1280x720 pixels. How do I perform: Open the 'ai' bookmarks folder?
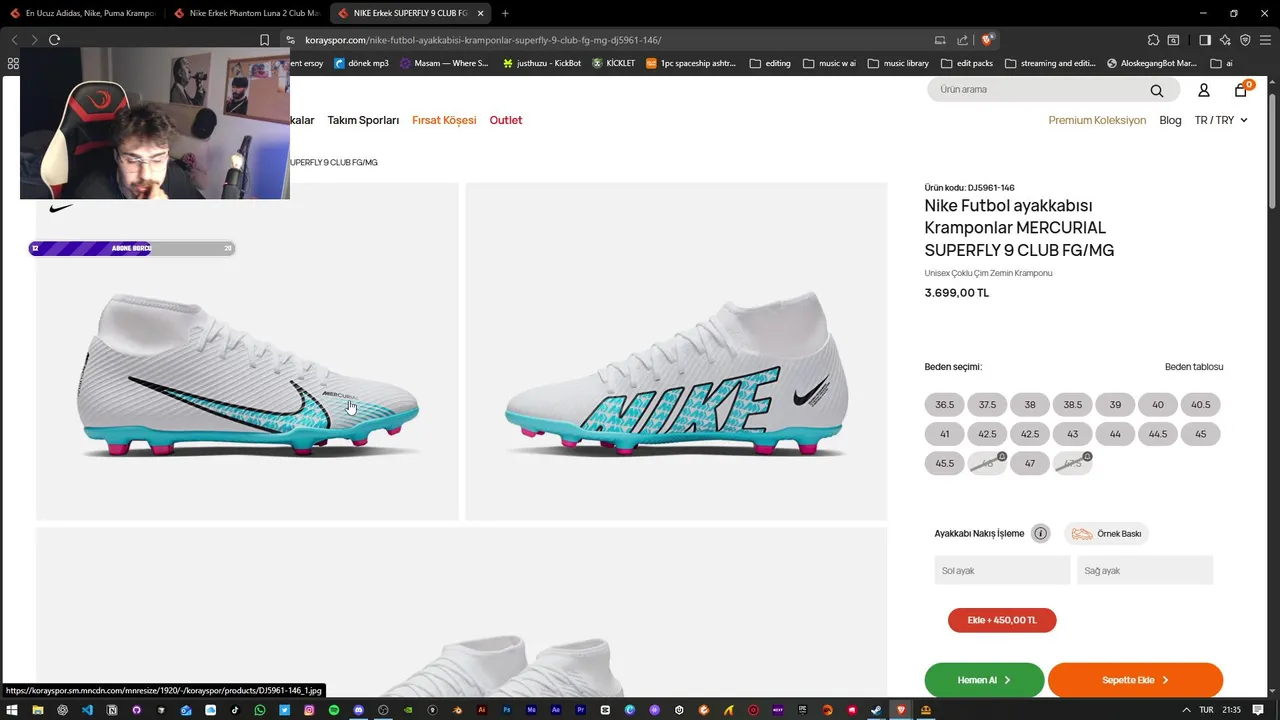(1221, 63)
